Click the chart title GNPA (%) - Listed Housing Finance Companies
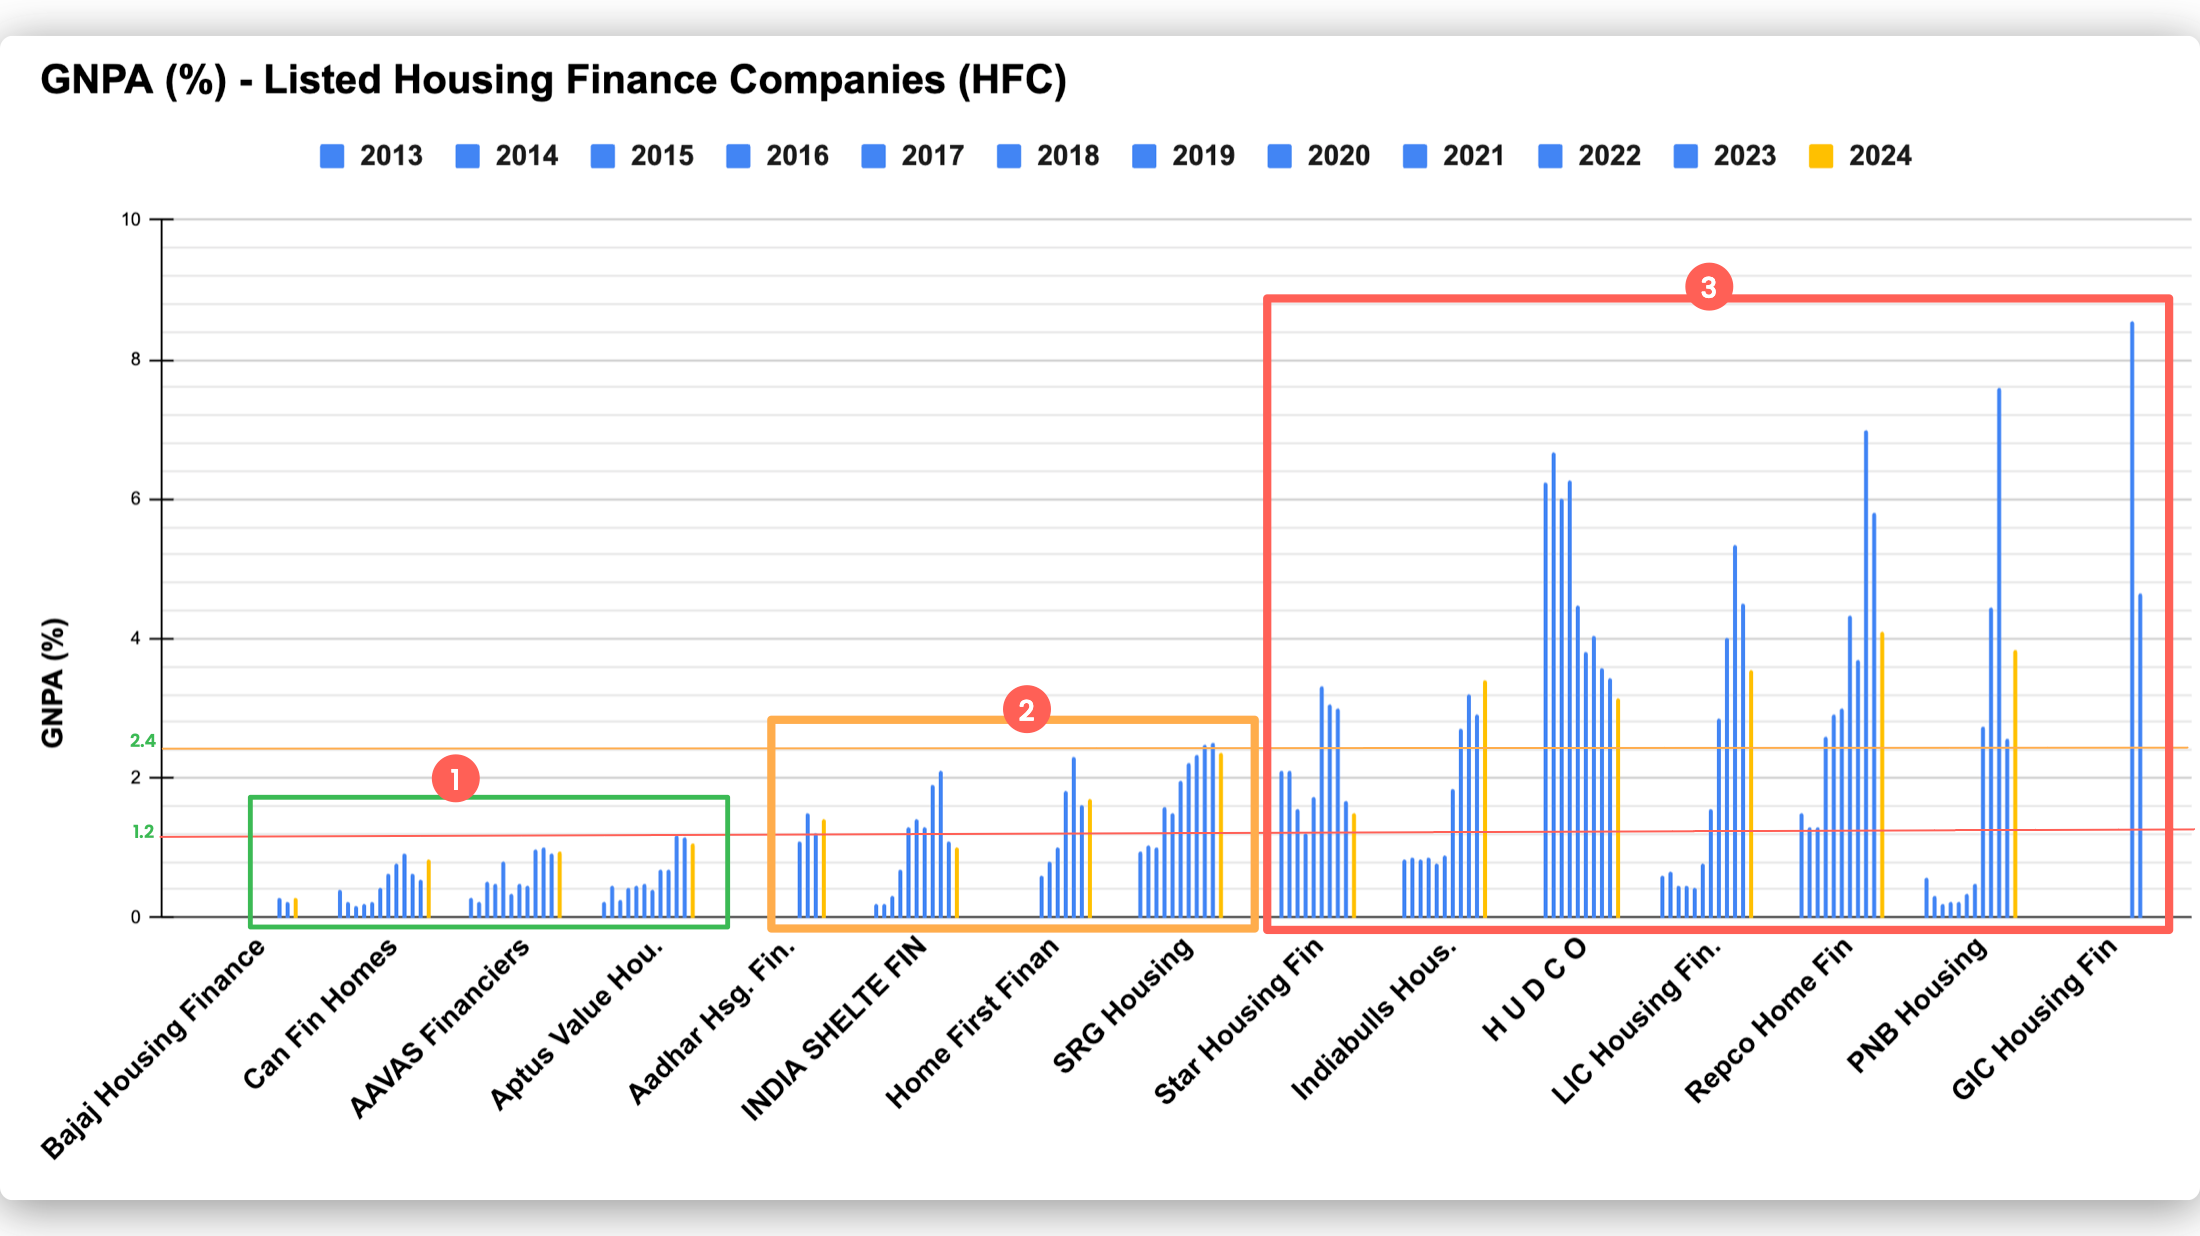Viewport: 2200px width, 1236px height. (x=554, y=80)
